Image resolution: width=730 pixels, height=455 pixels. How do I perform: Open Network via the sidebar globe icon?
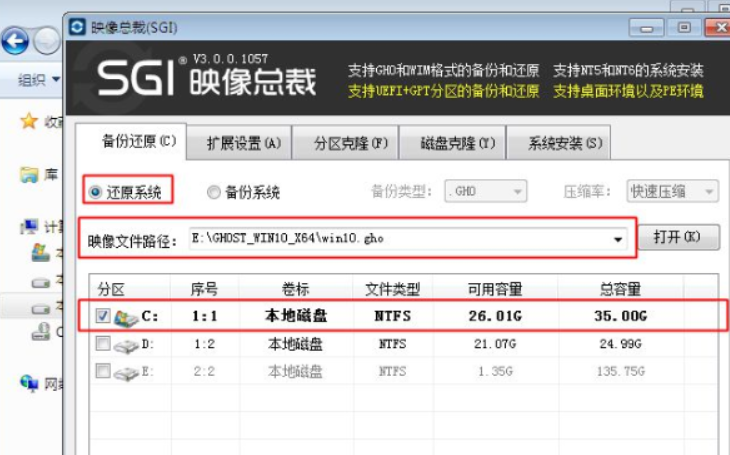pyautogui.click(x=29, y=382)
